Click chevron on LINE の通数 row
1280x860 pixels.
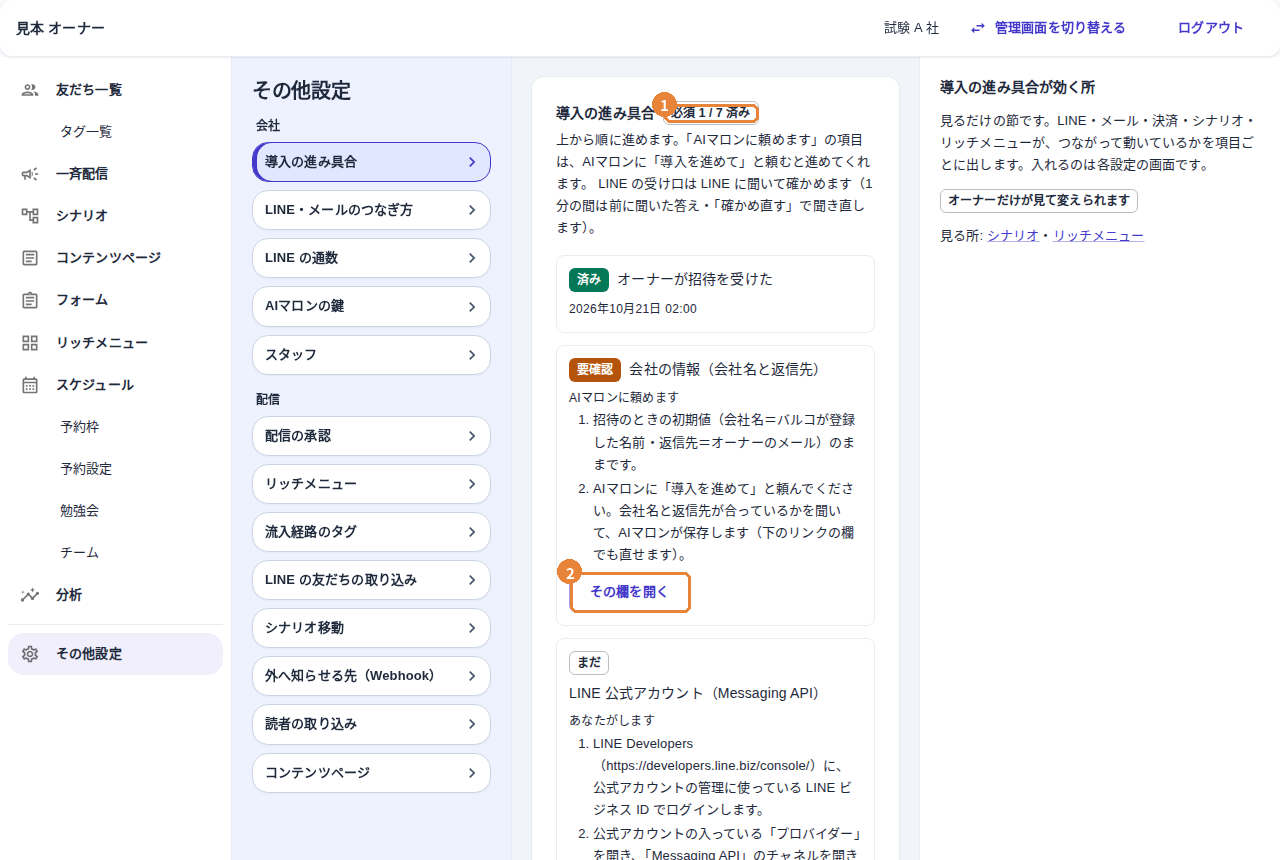coord(472,258)
